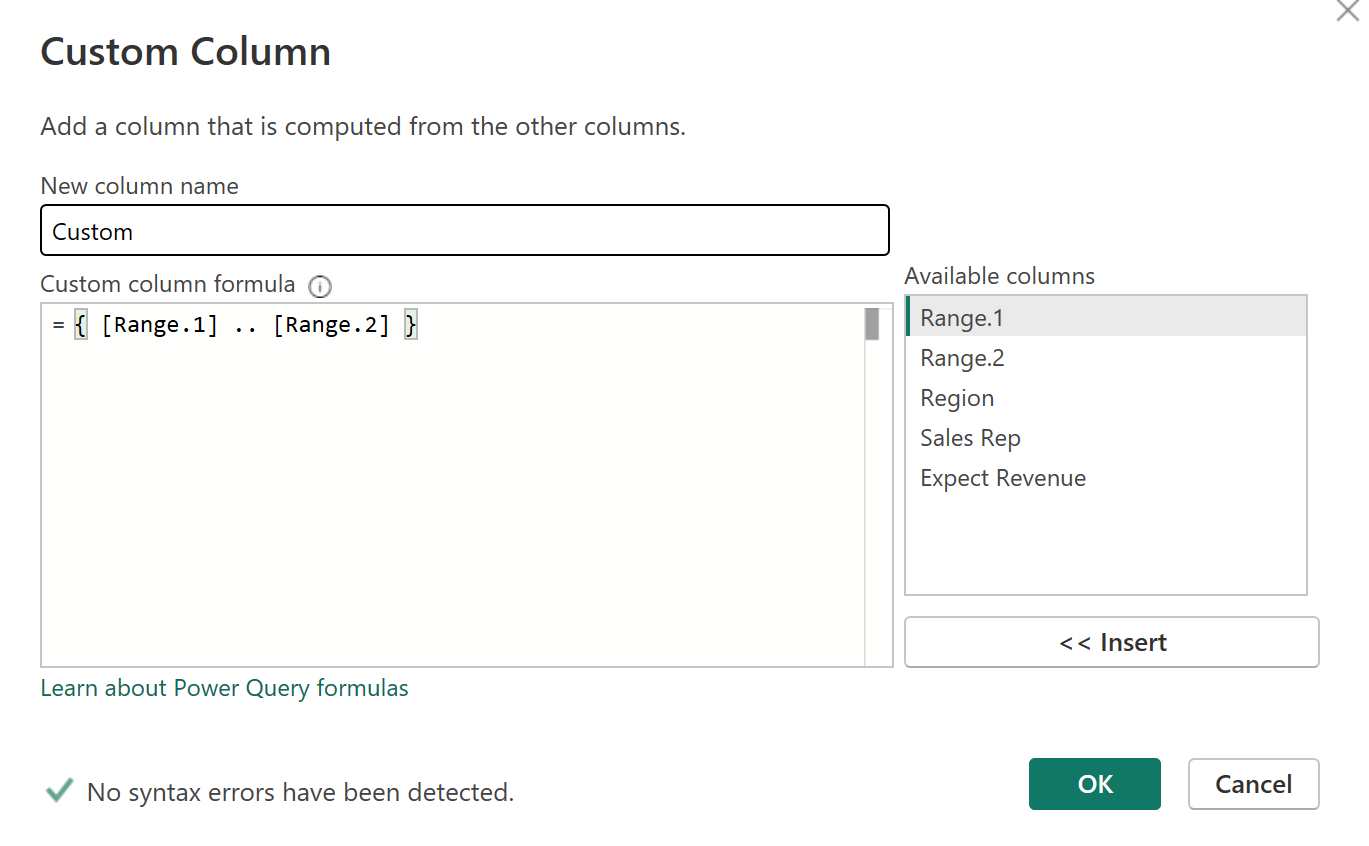Click the empty formula editor area

[x=450, y=500]
